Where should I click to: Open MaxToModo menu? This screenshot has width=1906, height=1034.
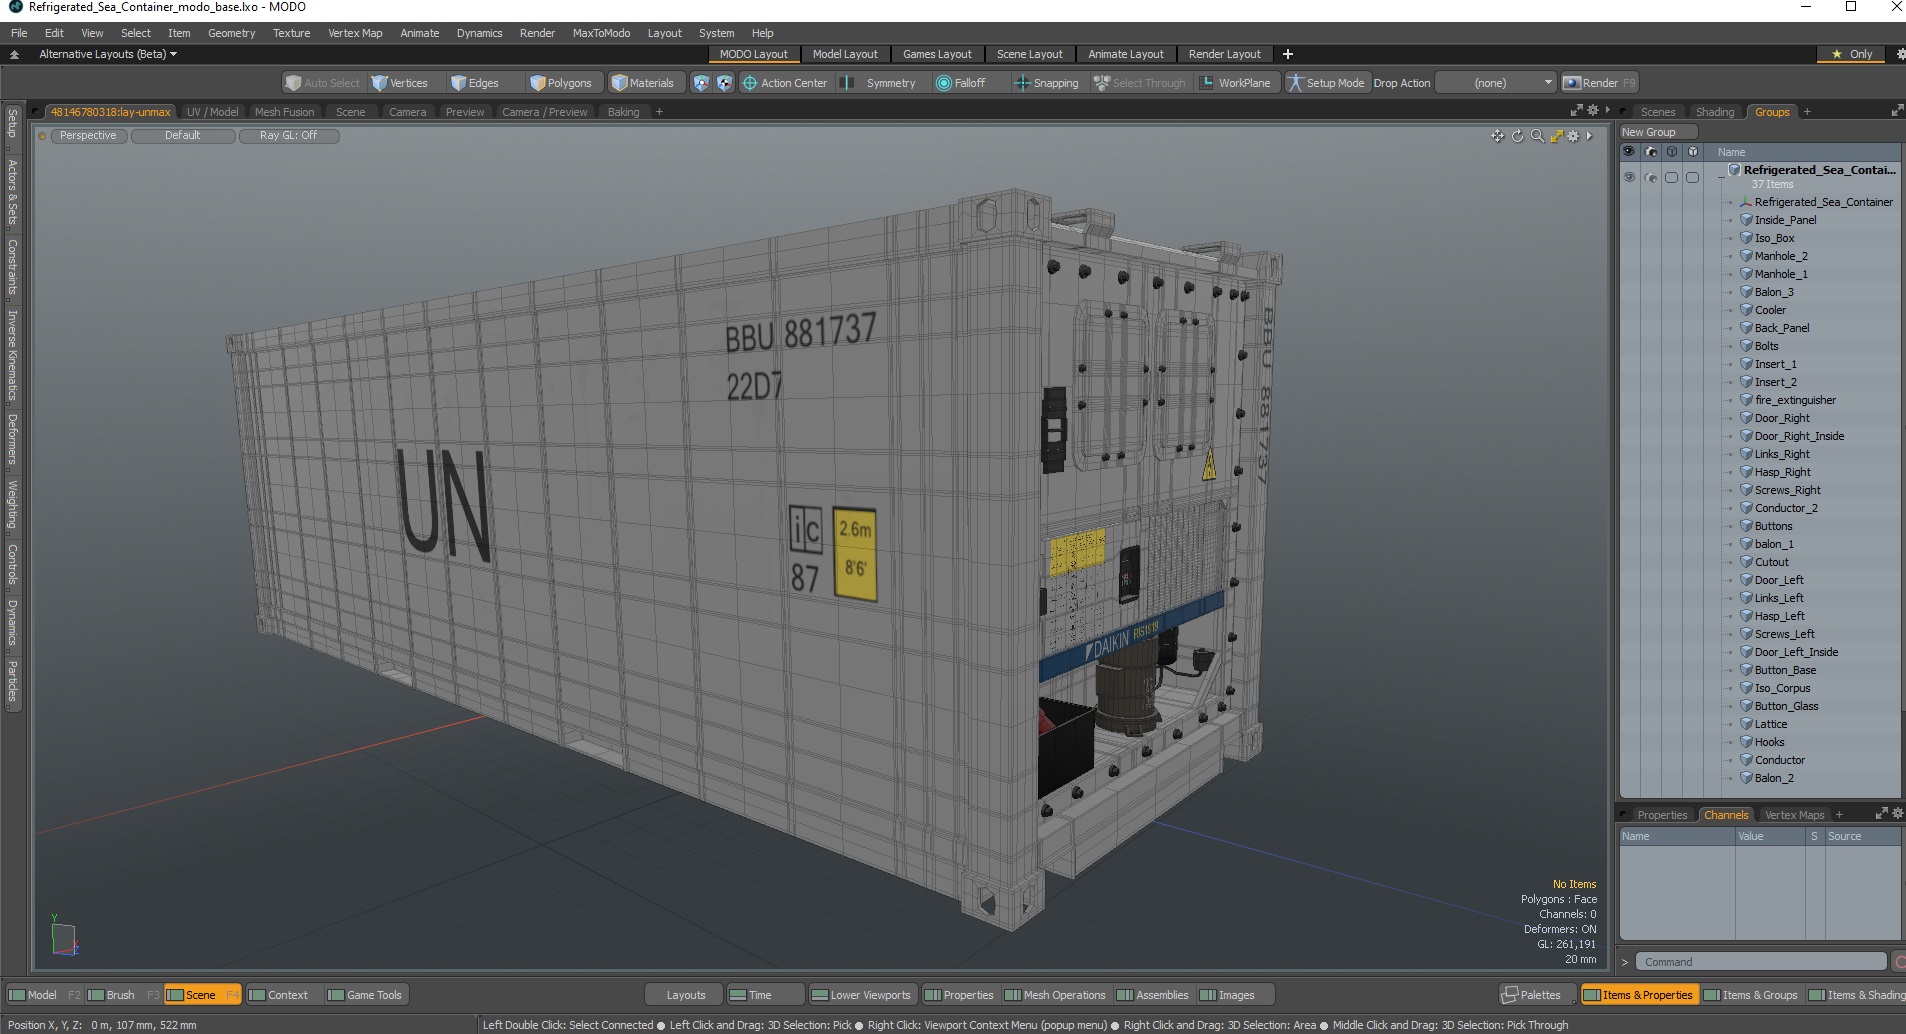point(601,33)
